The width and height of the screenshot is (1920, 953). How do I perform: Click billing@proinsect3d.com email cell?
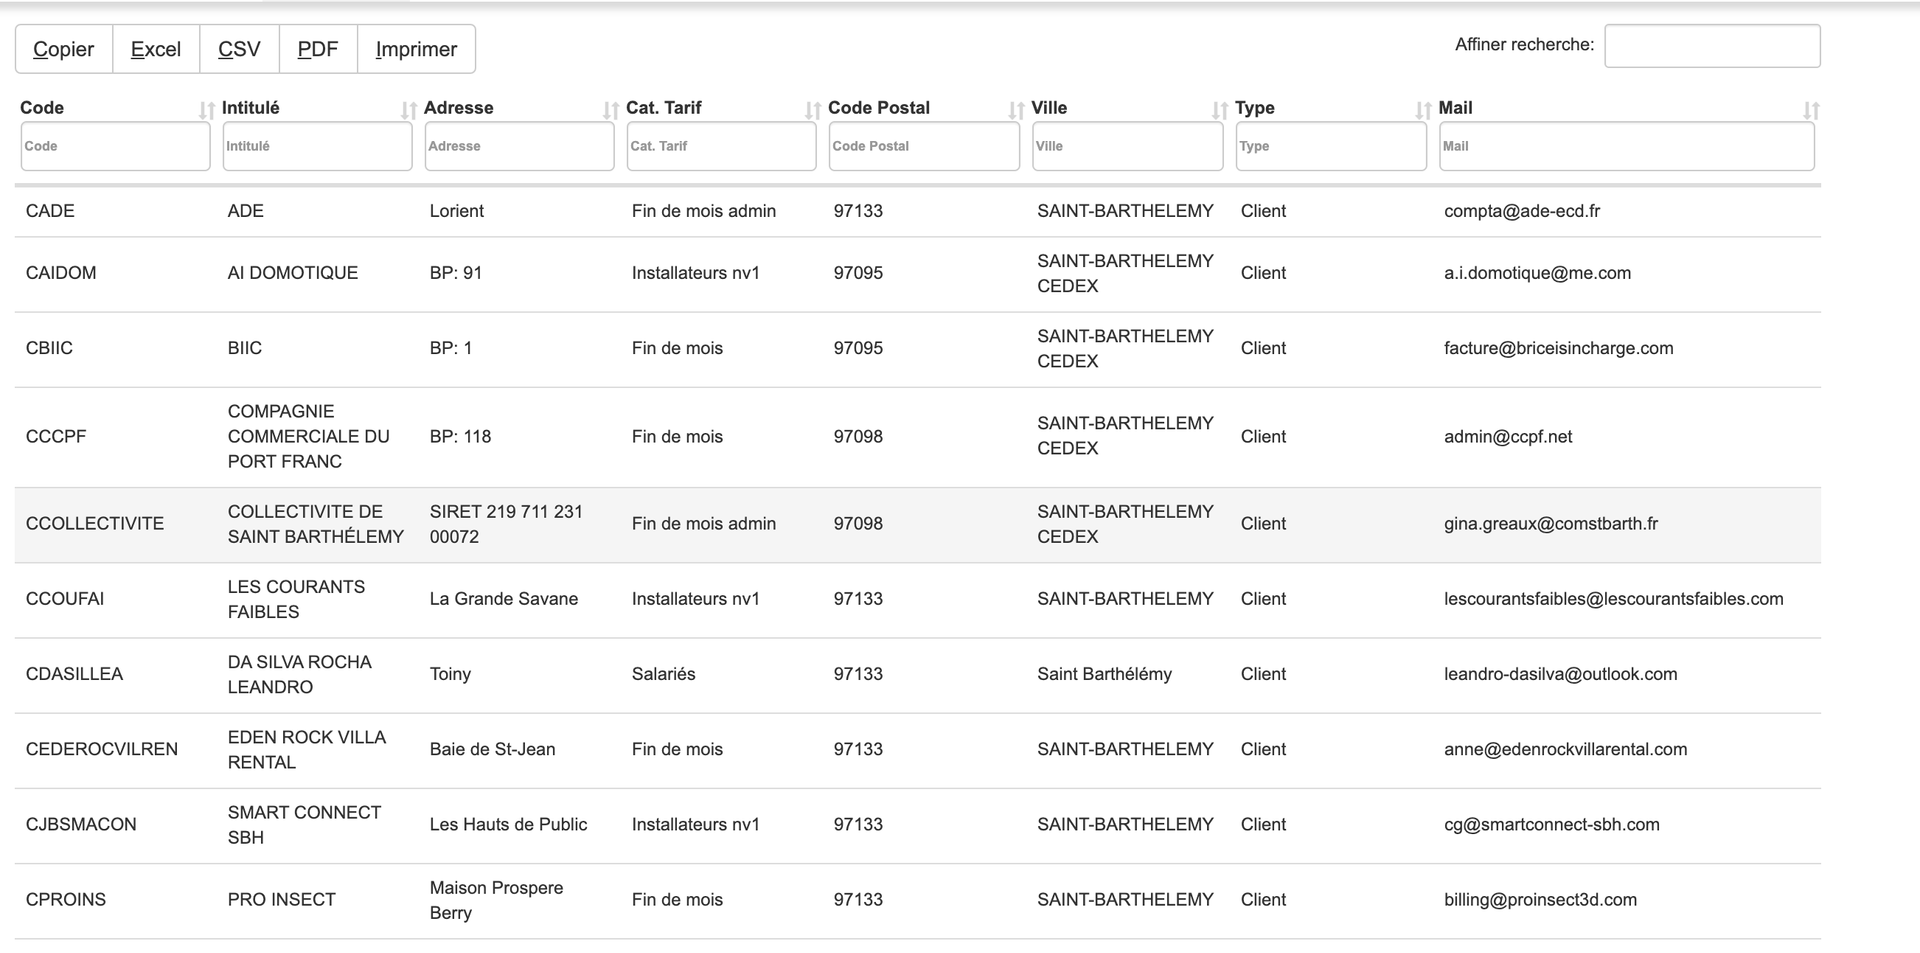pos(1541,899)
